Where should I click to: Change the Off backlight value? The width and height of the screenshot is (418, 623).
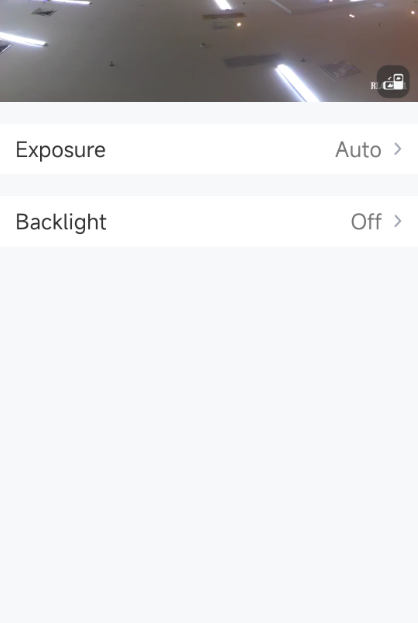[366, 222]
